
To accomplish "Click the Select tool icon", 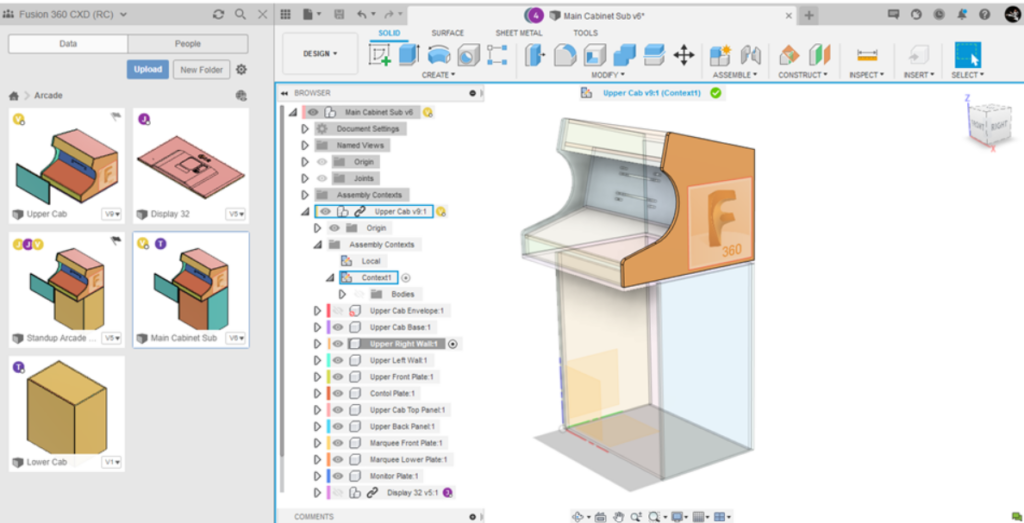I will coord(968,55).
